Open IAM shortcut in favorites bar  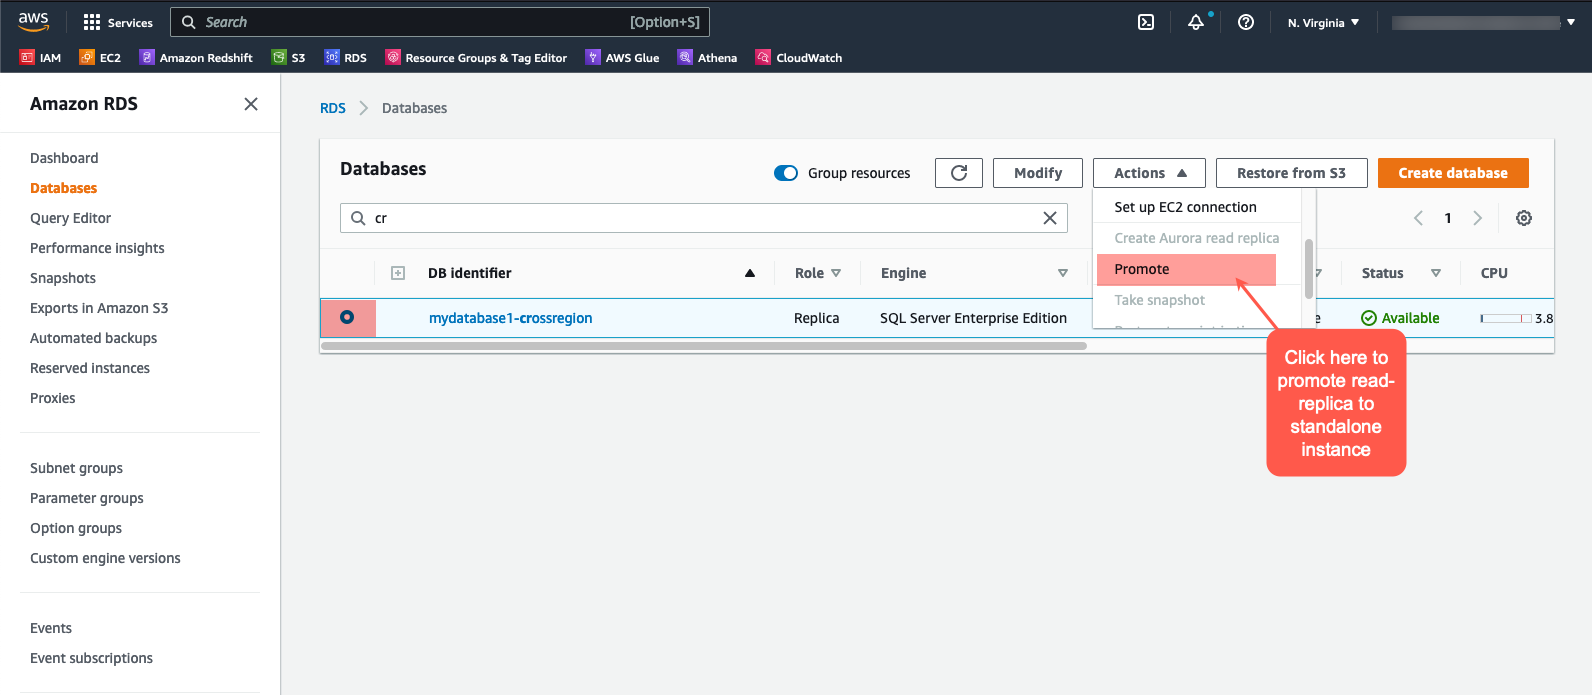[x=40, y=58]
